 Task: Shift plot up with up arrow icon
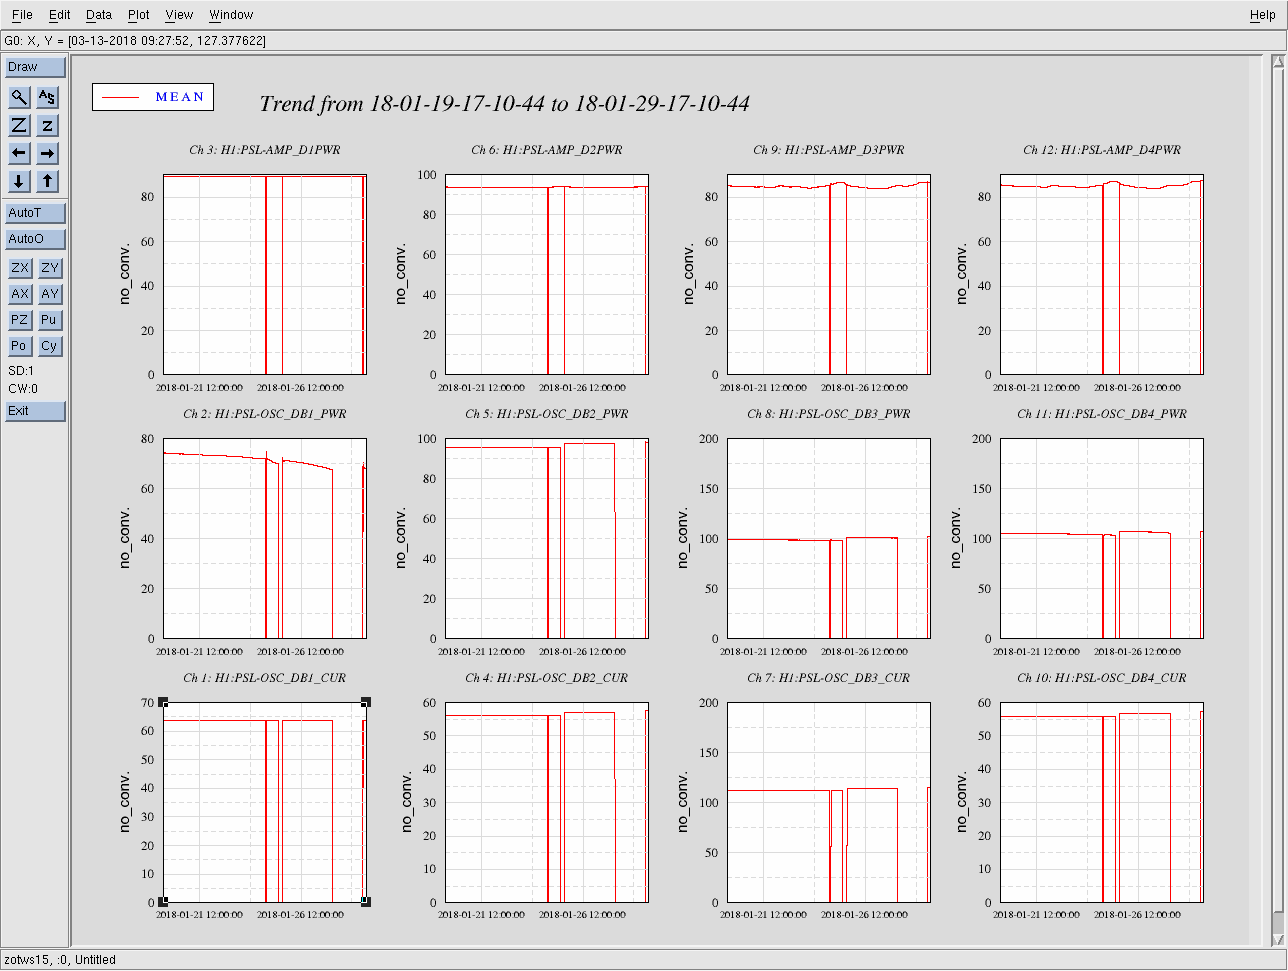pos(48,181)
